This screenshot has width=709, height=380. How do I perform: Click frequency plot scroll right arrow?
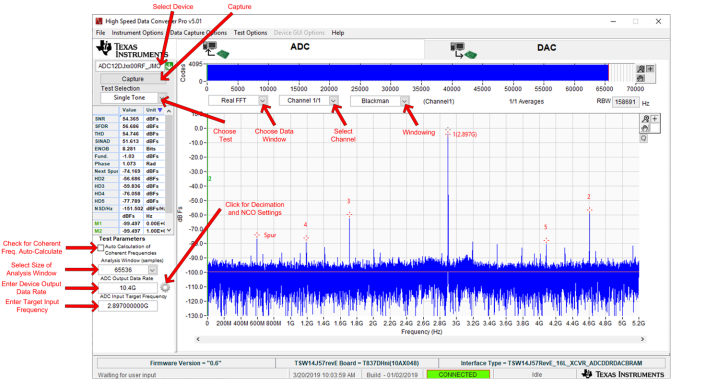pyautogui.click(x=642, y=339)
